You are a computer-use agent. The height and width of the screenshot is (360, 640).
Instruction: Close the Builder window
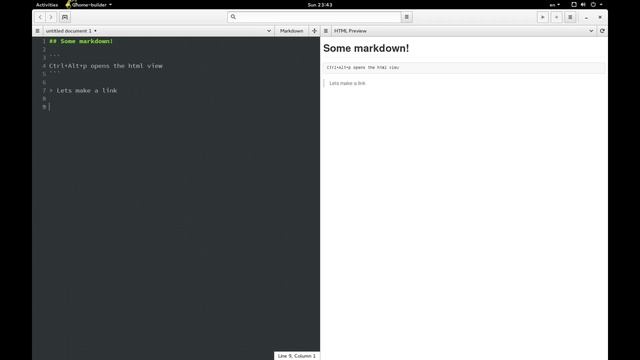(x=600, y=18)
